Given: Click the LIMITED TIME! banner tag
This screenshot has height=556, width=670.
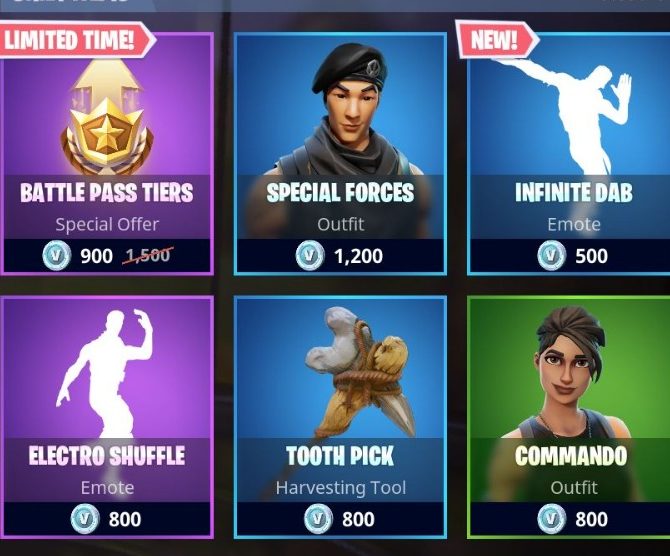Looking at the screenshot, I should point(76,39).
